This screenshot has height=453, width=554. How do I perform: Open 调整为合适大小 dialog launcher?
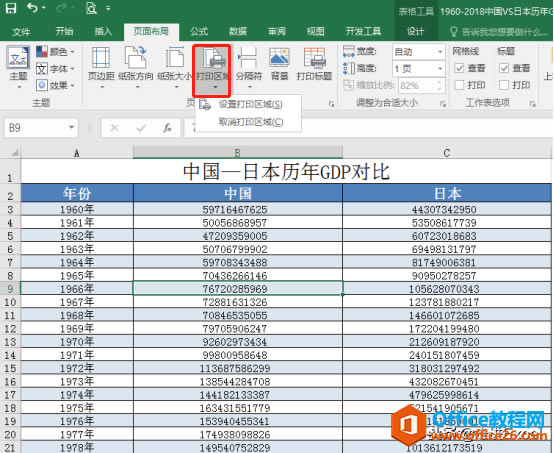click(443, 104)
